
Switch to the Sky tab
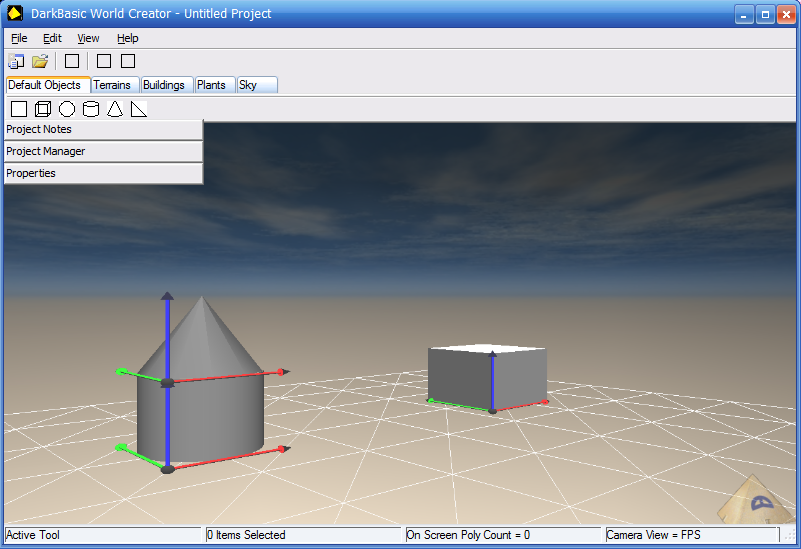pyautogui.click(x=257, y=85)
